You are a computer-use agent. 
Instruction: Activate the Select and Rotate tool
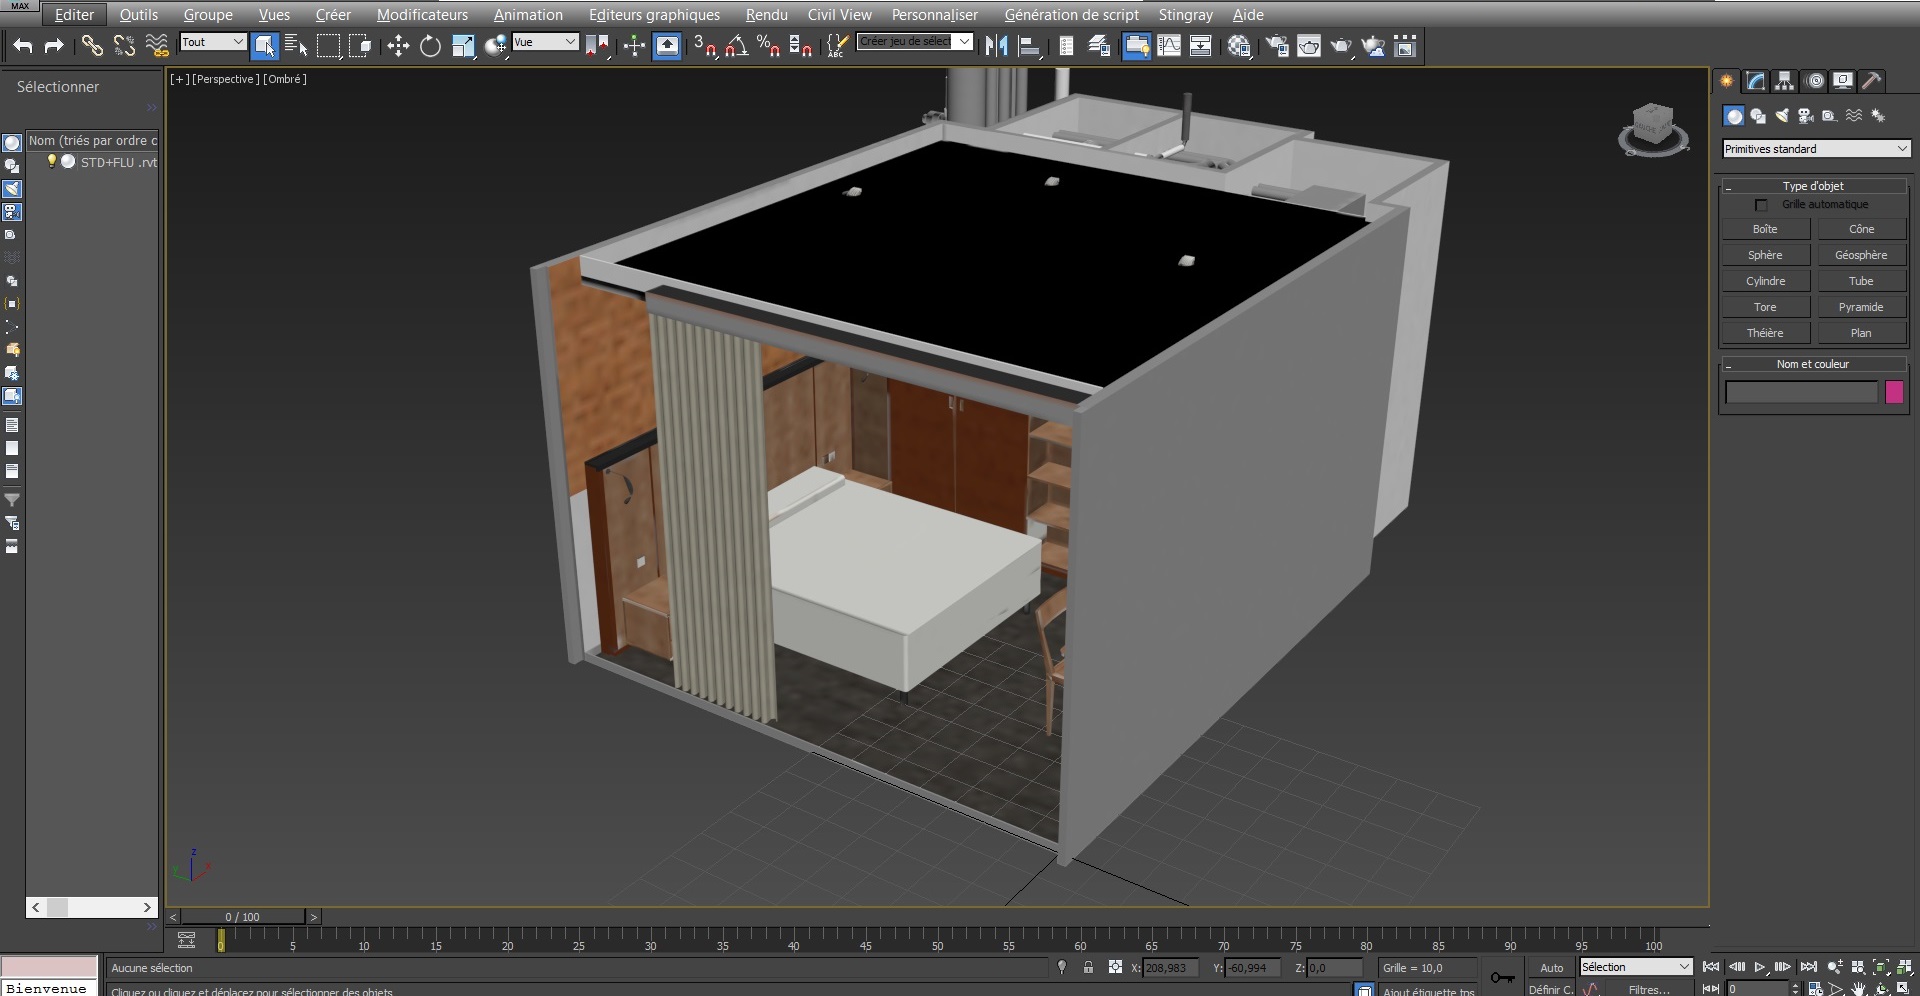tap(430, 45)
